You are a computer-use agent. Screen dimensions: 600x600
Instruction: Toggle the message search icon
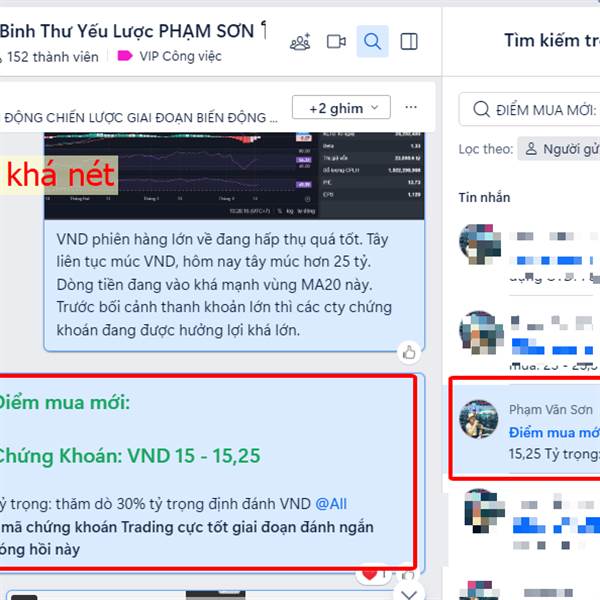[372, 41]
